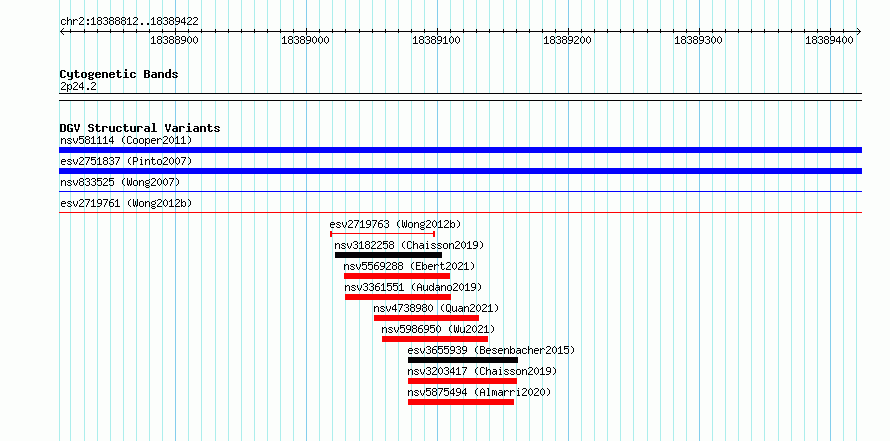Click the 18389200 ruler position
Image resolution: width=890 pixels, height=441 pixels.
pyautogui.click(x=568, y=40)
